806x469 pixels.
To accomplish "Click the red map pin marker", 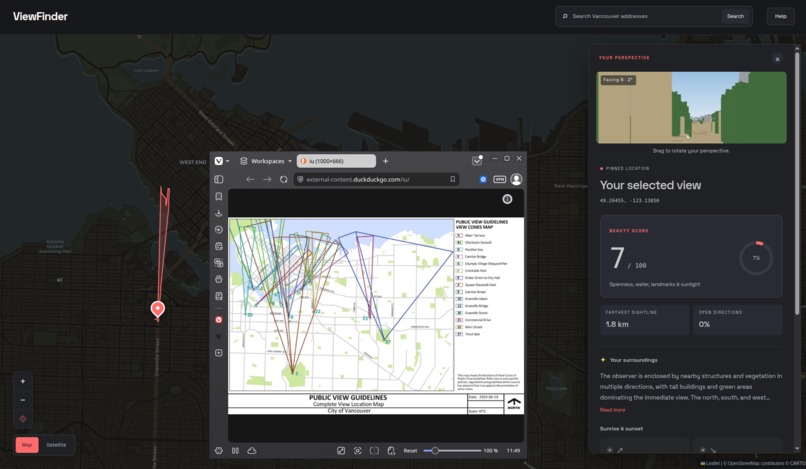I will pyautogui.click(x=158, y=309).
